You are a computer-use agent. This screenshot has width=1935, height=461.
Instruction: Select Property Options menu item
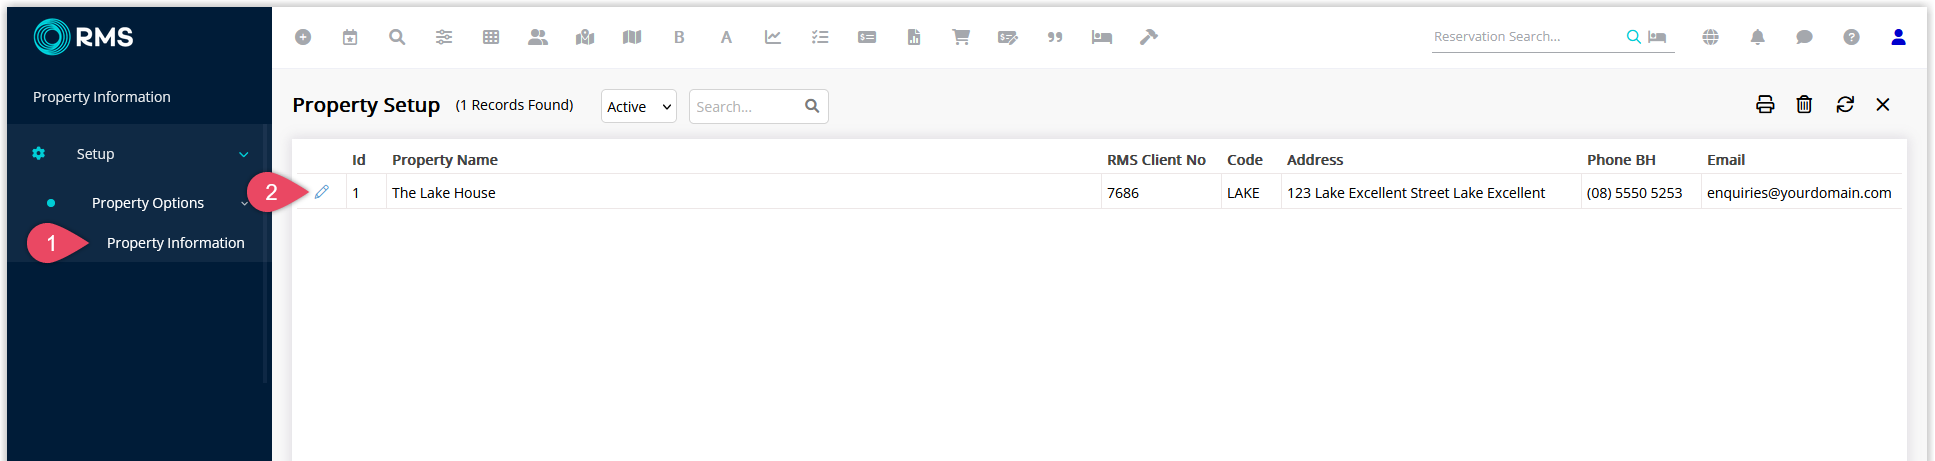click(x=148, y=203)
